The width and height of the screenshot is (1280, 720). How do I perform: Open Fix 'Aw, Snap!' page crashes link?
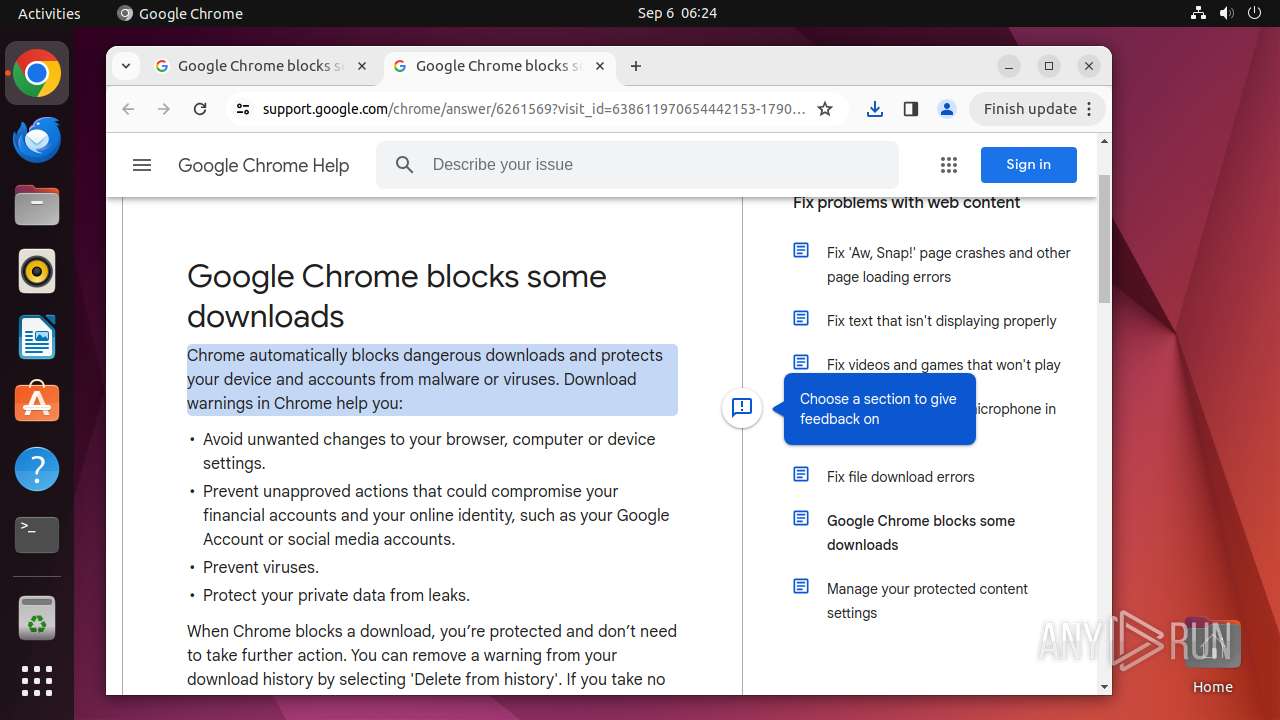[x=948, y=265]
